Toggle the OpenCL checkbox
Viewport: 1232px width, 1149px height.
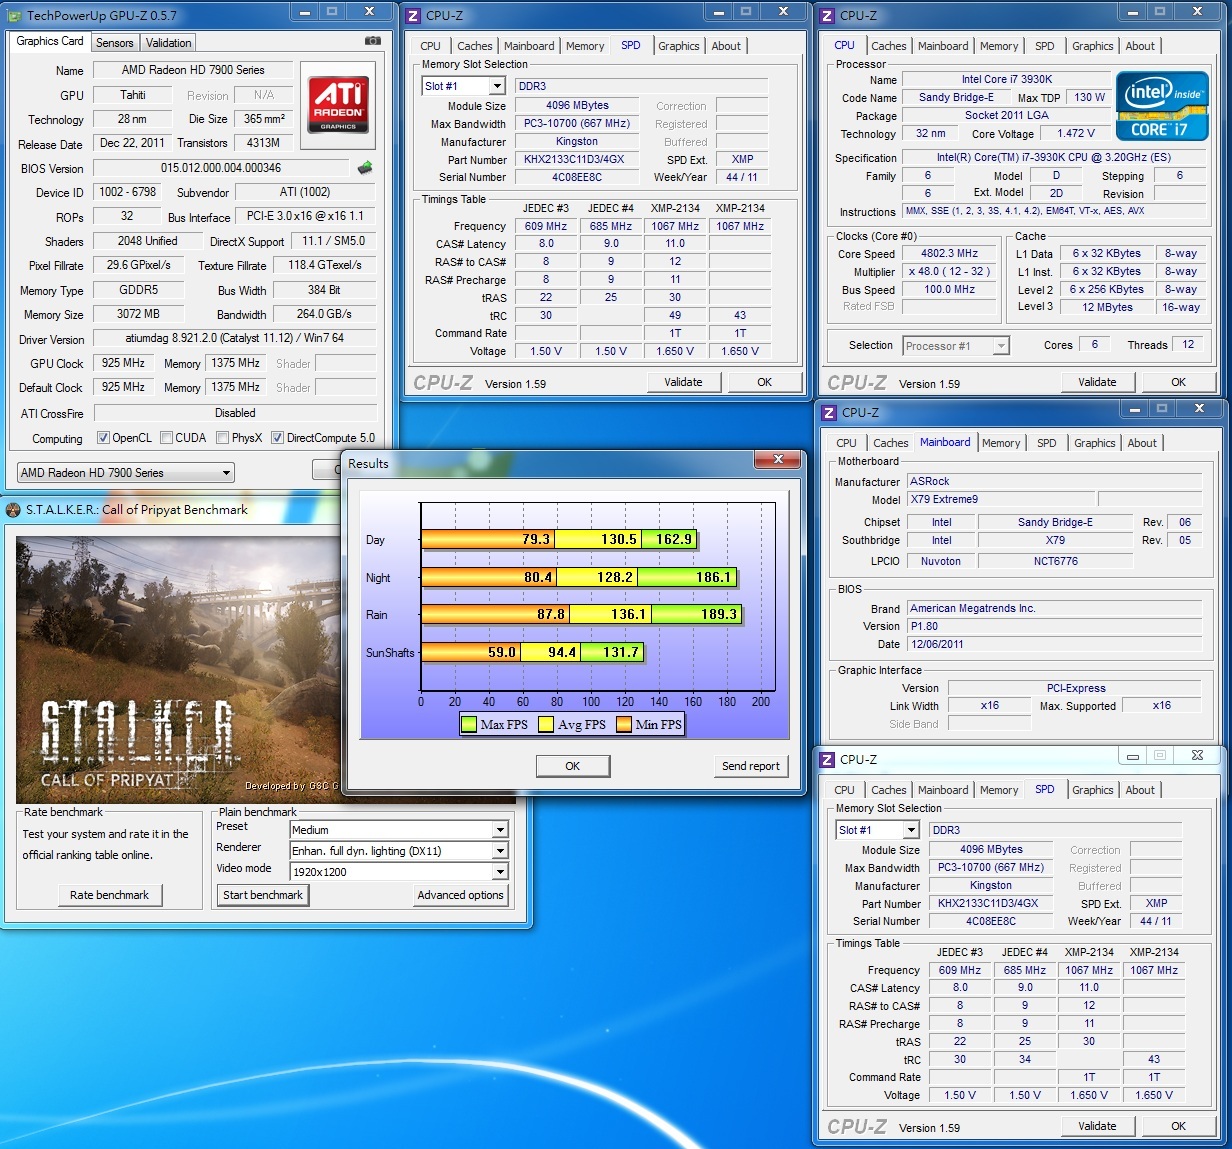(x=103, y=438)
